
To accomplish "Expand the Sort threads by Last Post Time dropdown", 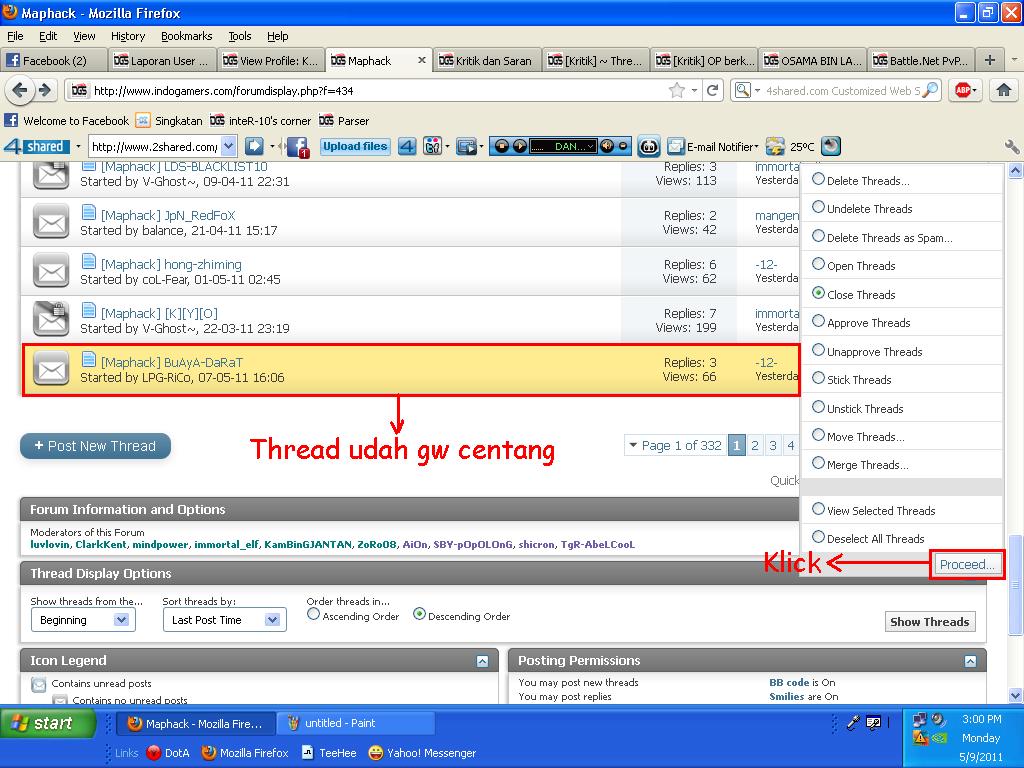I will (224, 620).
